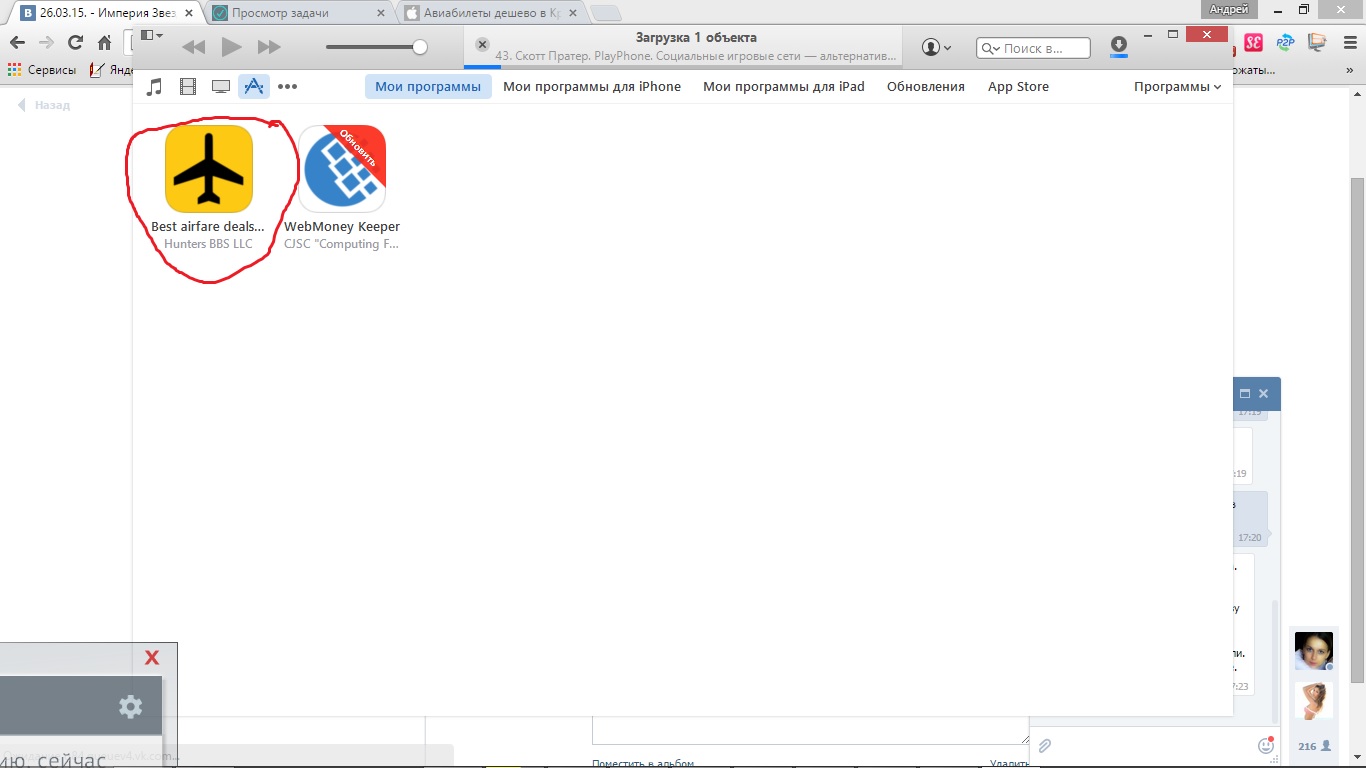This screenshot has height=768, width=1366.
Task: Close the Просмотр задачи Chrome tab
Action: tap(380, 13)
